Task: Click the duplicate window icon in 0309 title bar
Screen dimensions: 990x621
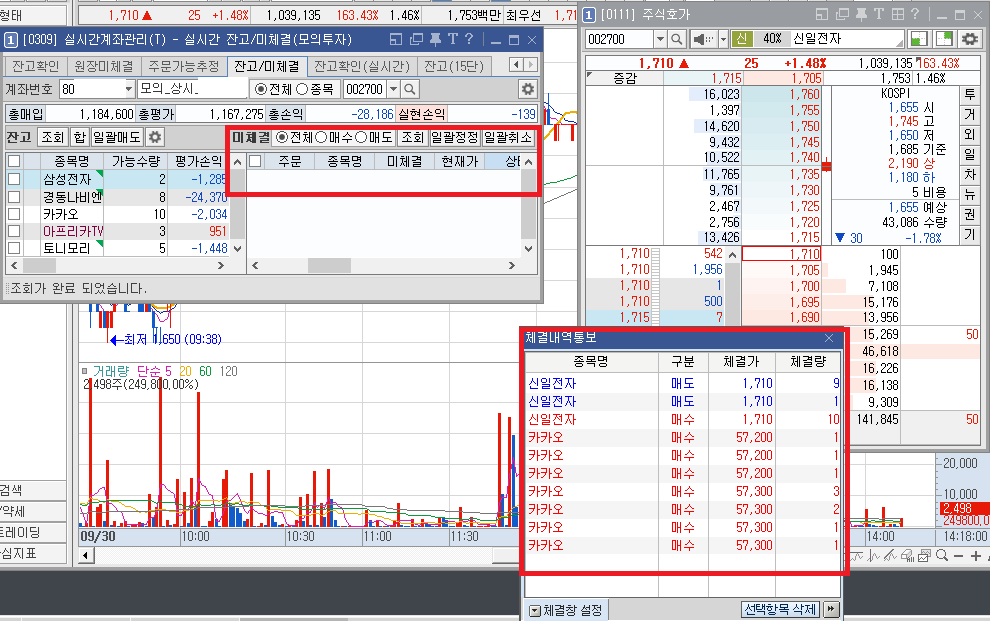Action: pos(416,40)
